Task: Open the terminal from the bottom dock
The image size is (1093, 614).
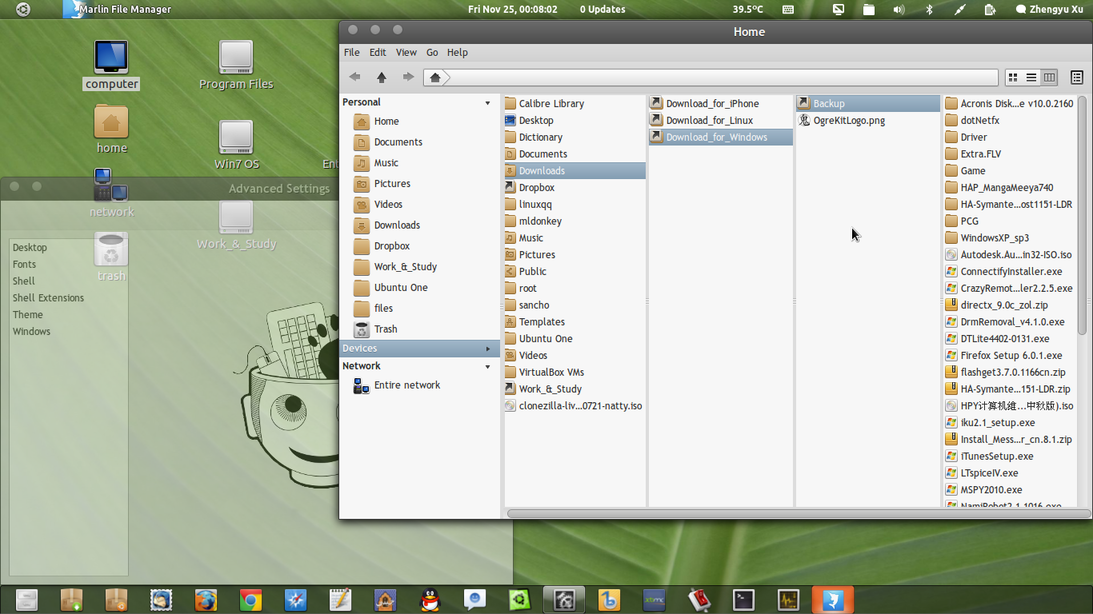Action: 743,600
